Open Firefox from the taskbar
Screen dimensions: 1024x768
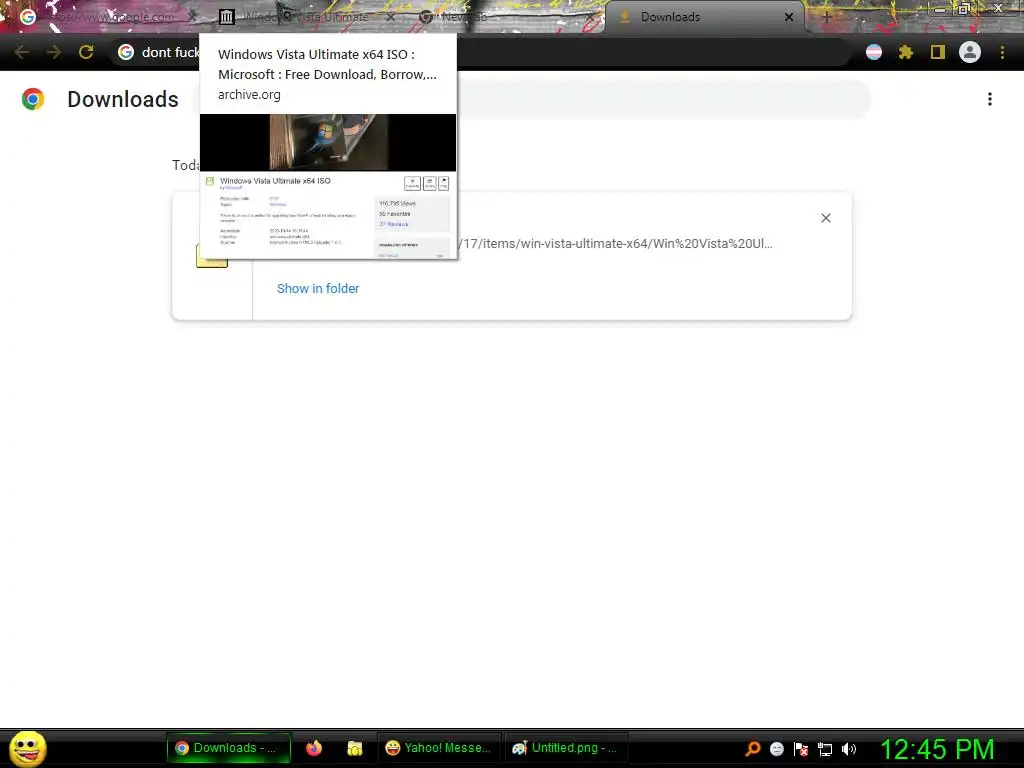click(314, 748)
